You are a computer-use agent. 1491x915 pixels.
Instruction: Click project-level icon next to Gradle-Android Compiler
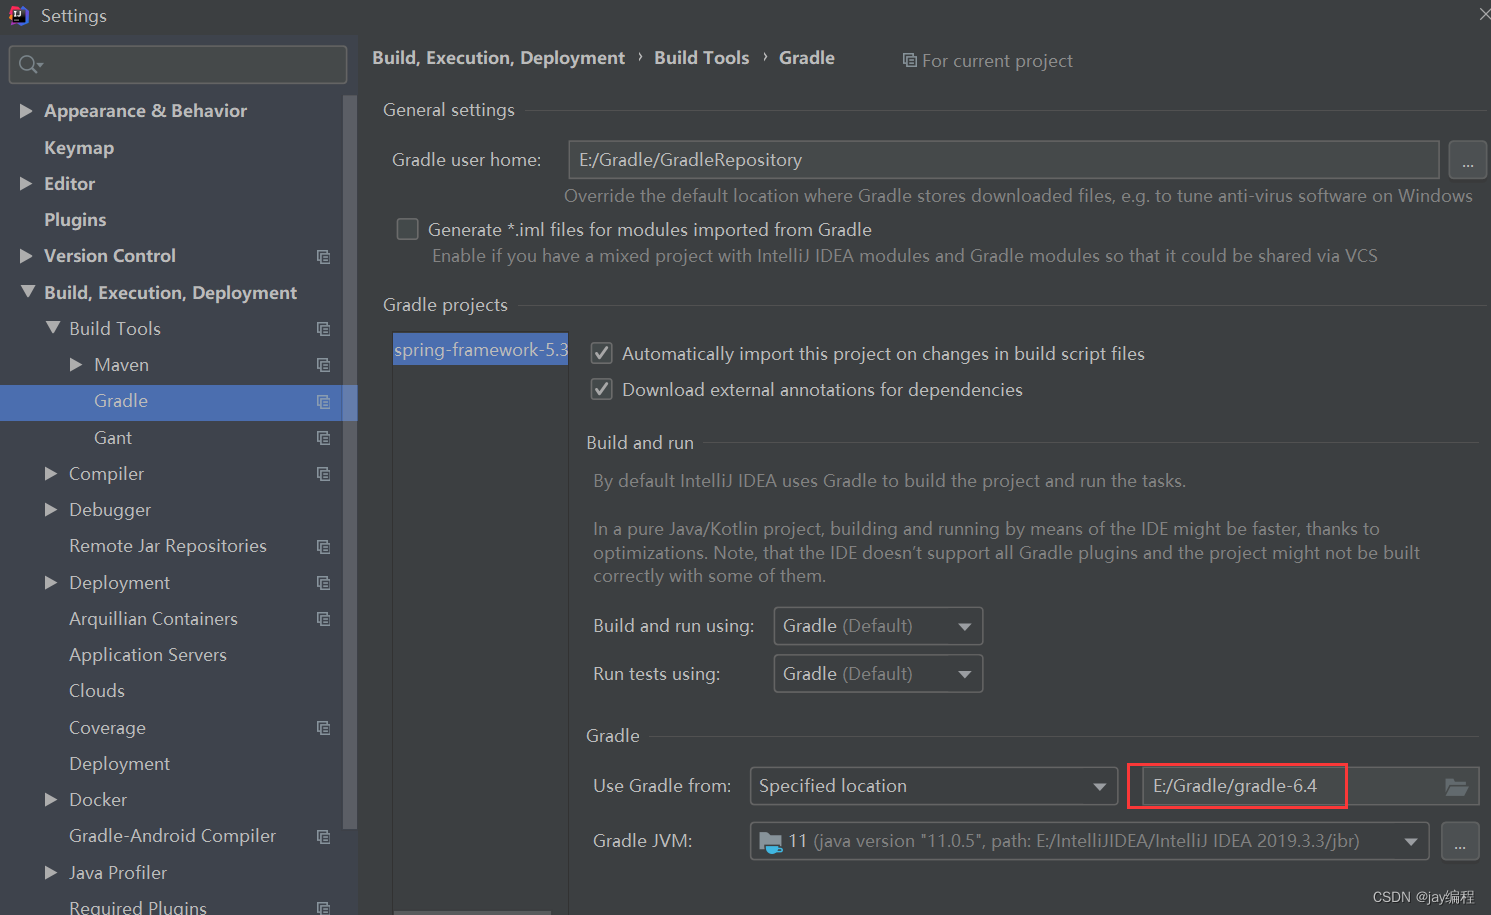pos(323,837)
